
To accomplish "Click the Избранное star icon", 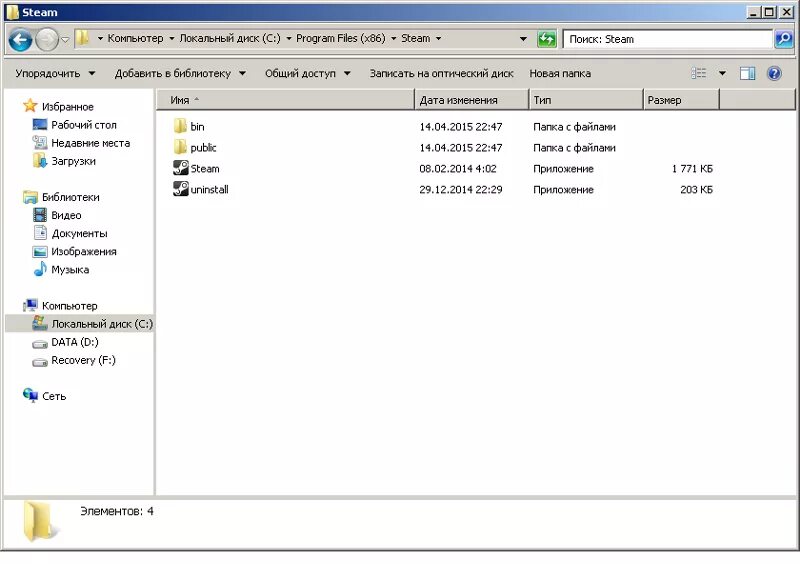I will (x=30, y=106).
